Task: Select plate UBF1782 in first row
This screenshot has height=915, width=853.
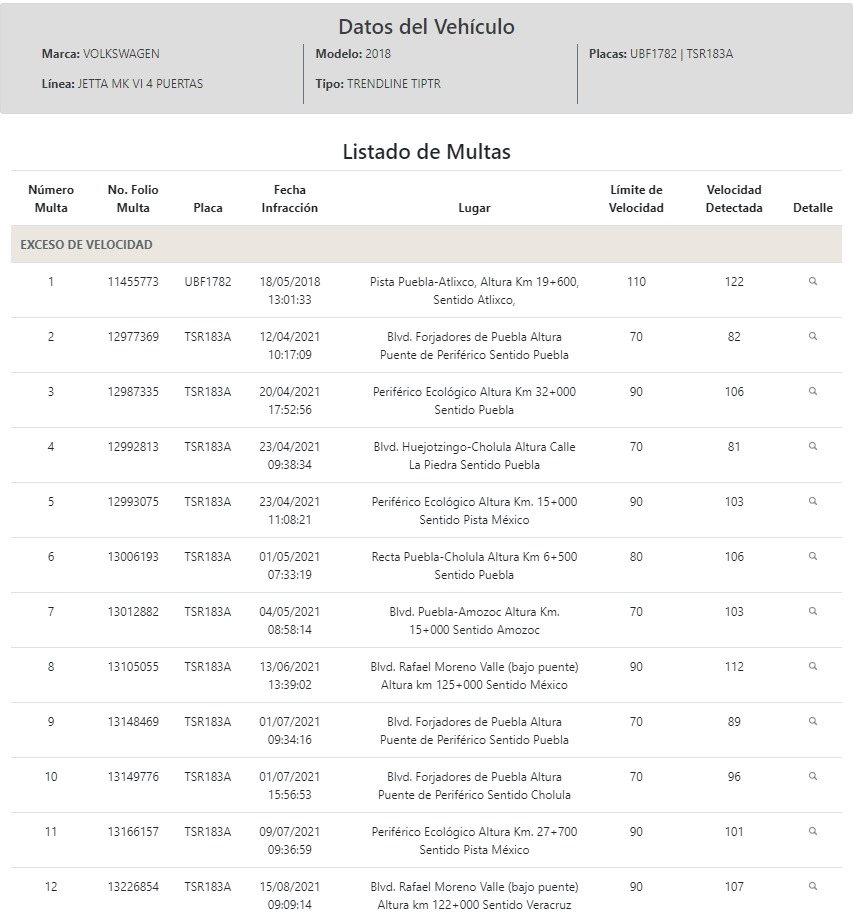Action: point(208,282)
